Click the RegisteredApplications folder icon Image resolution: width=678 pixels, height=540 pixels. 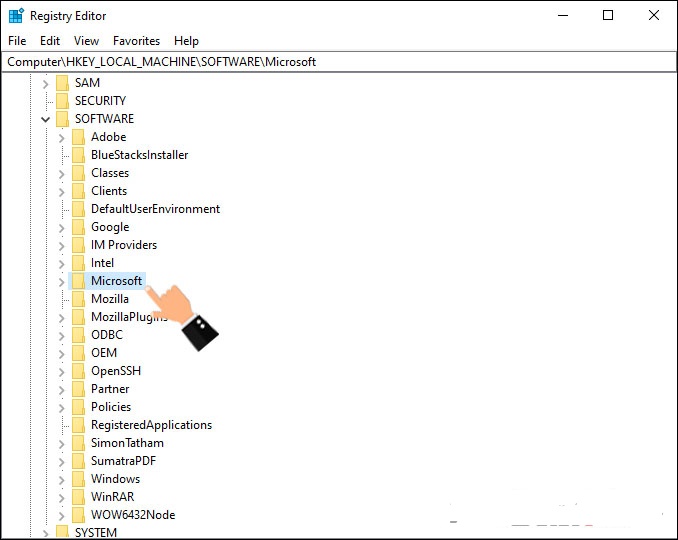point(78,425)
